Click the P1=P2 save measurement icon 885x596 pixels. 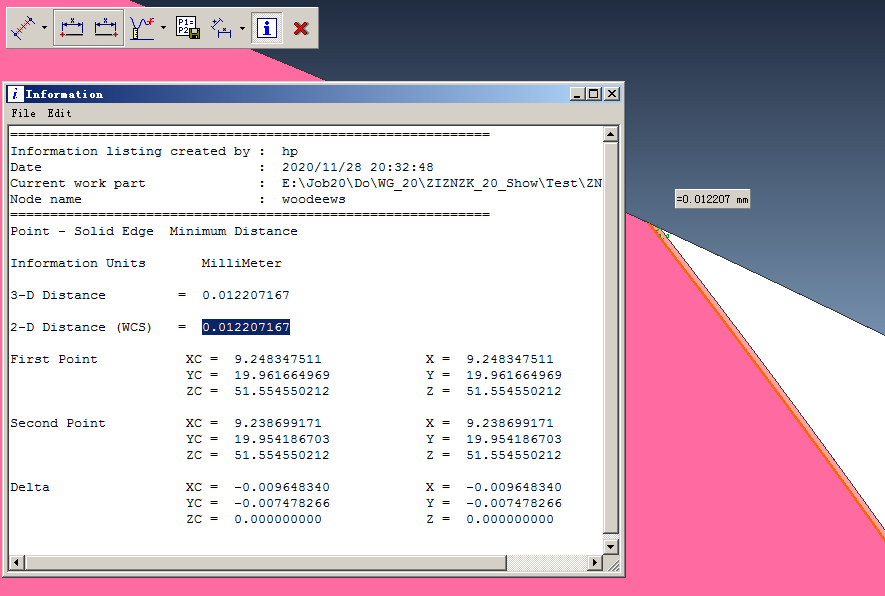click(188, 29)
